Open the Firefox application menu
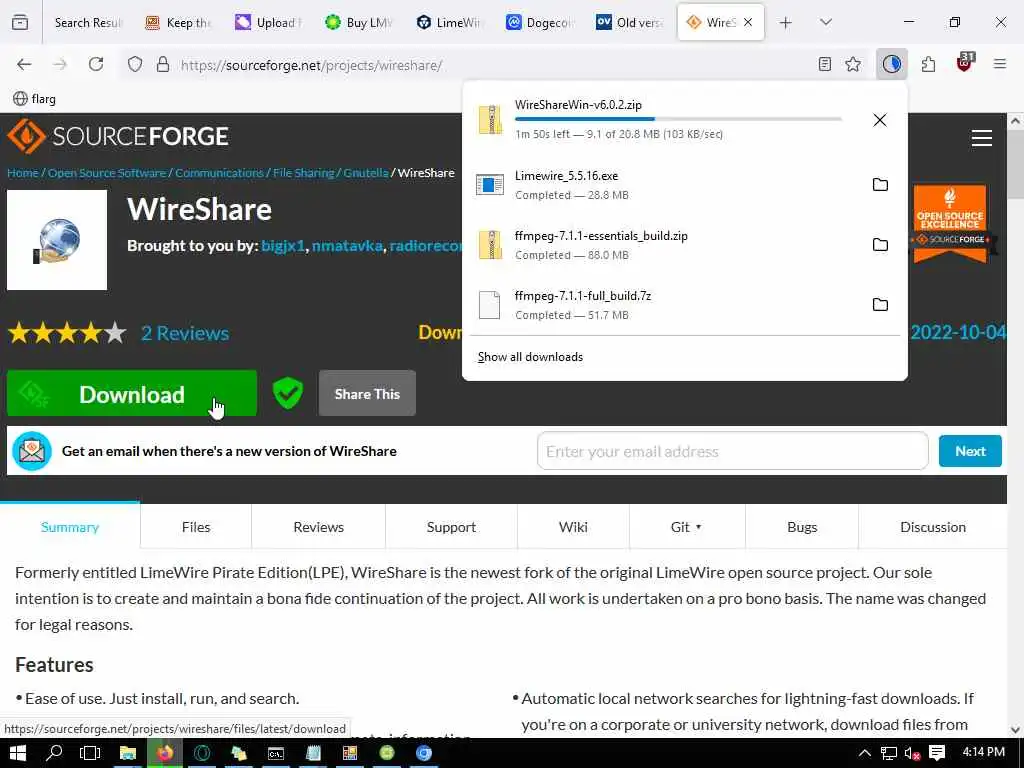 999,64
